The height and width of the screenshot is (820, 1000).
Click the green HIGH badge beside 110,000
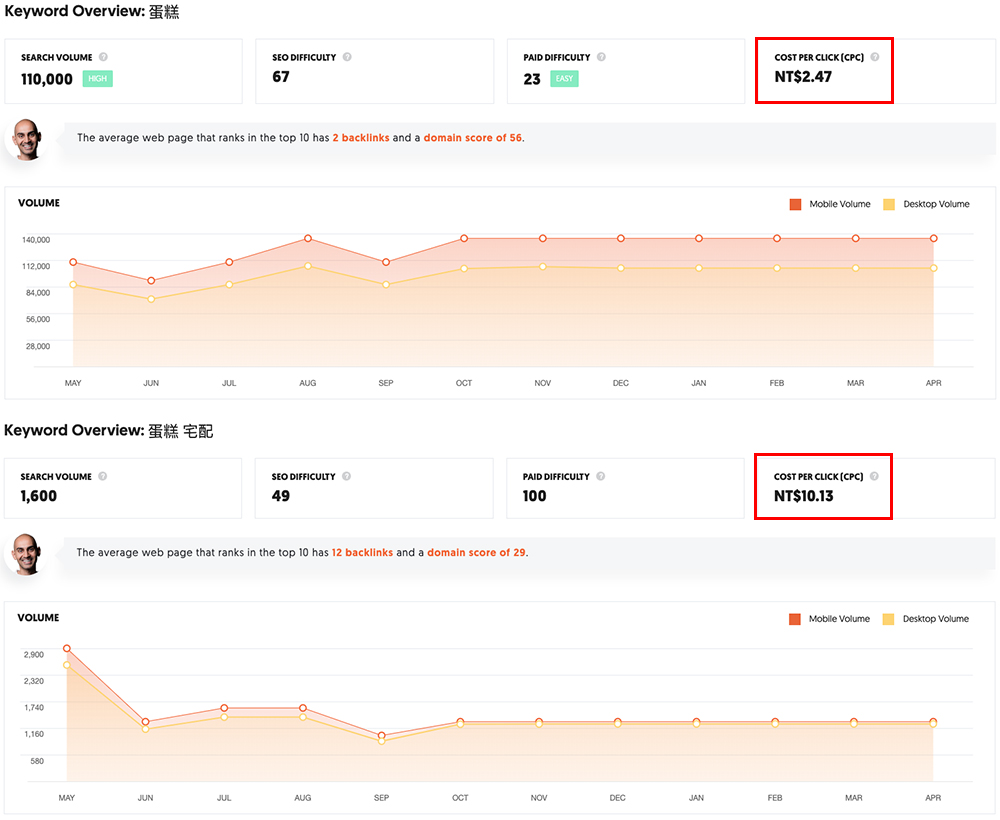point(98,79)
